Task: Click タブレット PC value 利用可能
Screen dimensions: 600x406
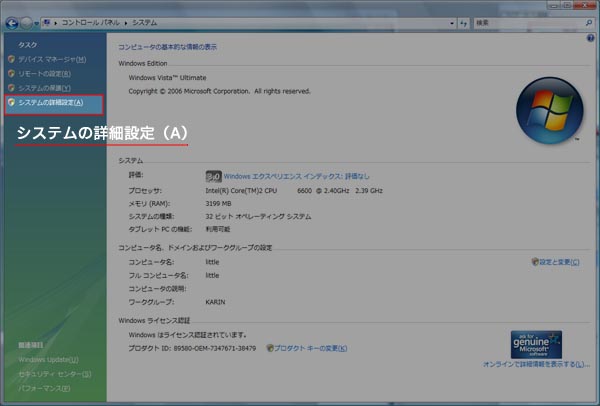Action: pos(218,229)
